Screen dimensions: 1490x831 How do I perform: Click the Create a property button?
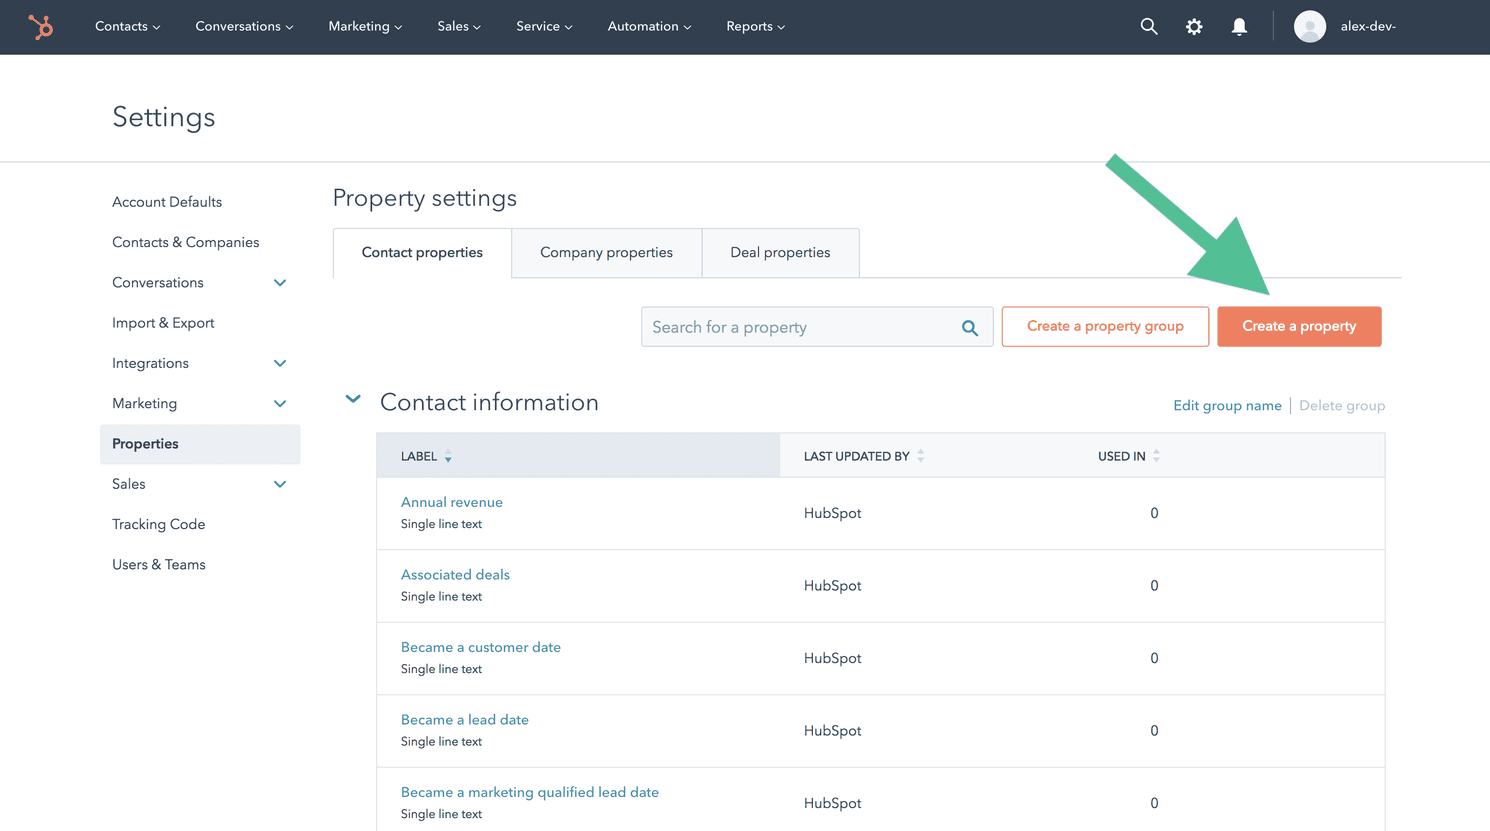[x=1299, y=326]
